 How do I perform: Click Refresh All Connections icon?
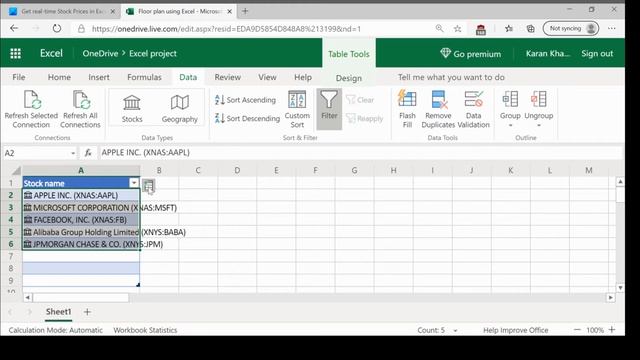click(x=80, y=109)
